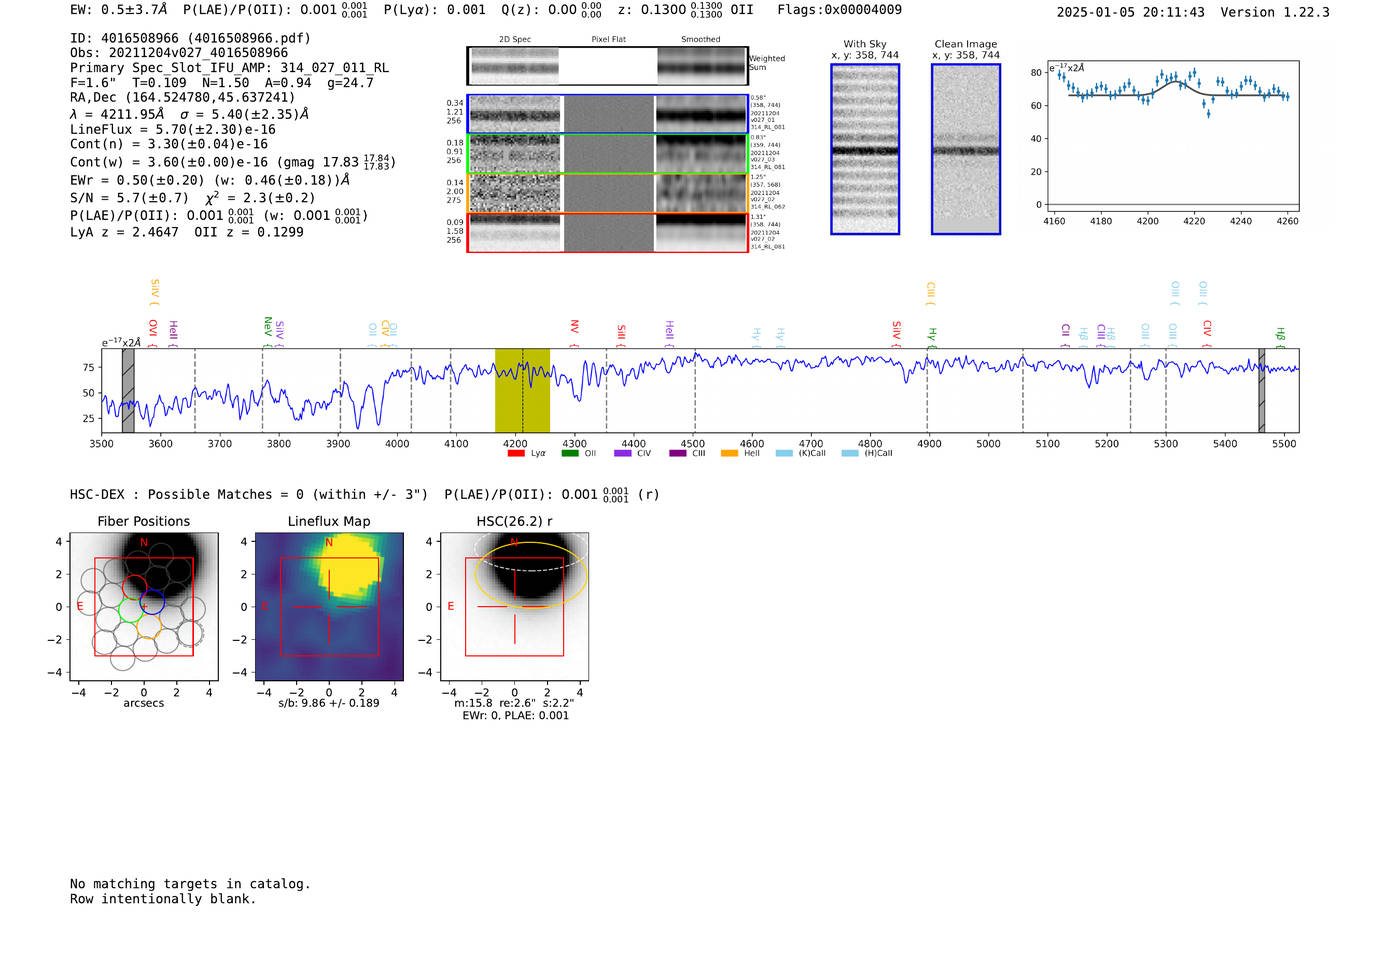The width and height of the screenshot is (1400, 953).
Task: Click the 'Primary Spec_Slot_IFU_AMP: 314_027_011_RL' line
Action: (x=229, y=68)
